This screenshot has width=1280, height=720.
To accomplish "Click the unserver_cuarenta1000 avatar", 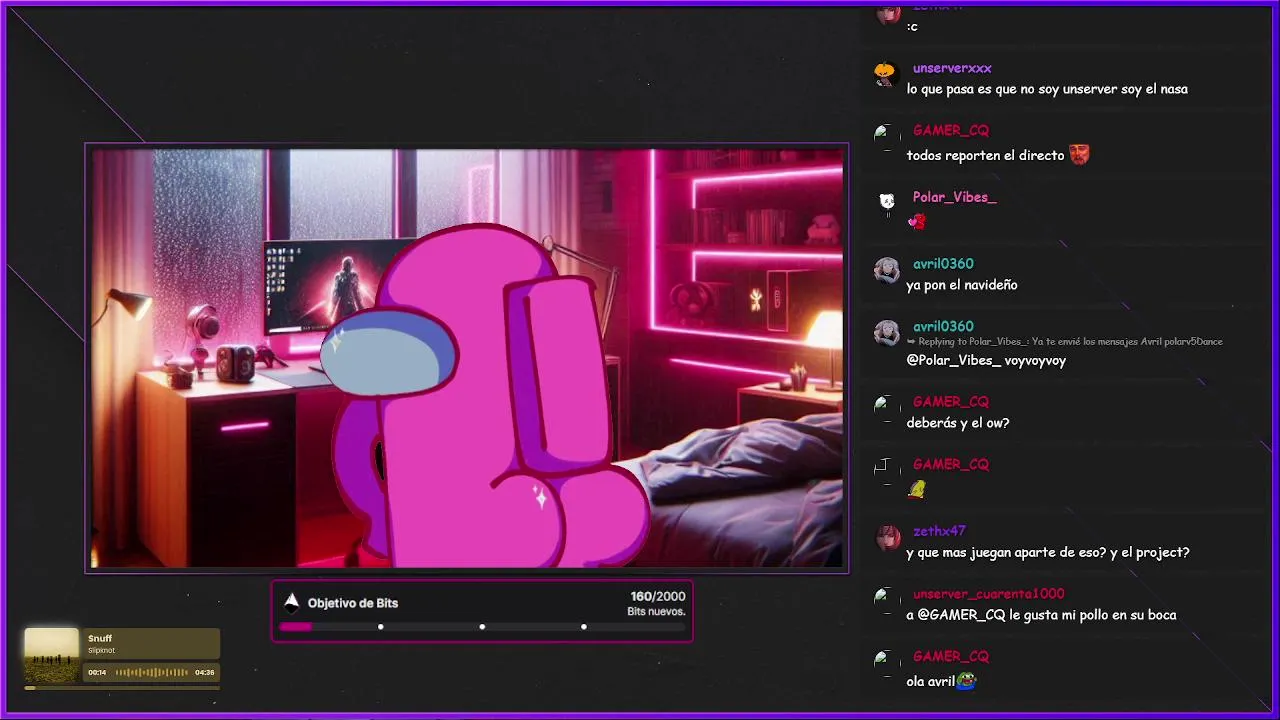I will point(885,599).
